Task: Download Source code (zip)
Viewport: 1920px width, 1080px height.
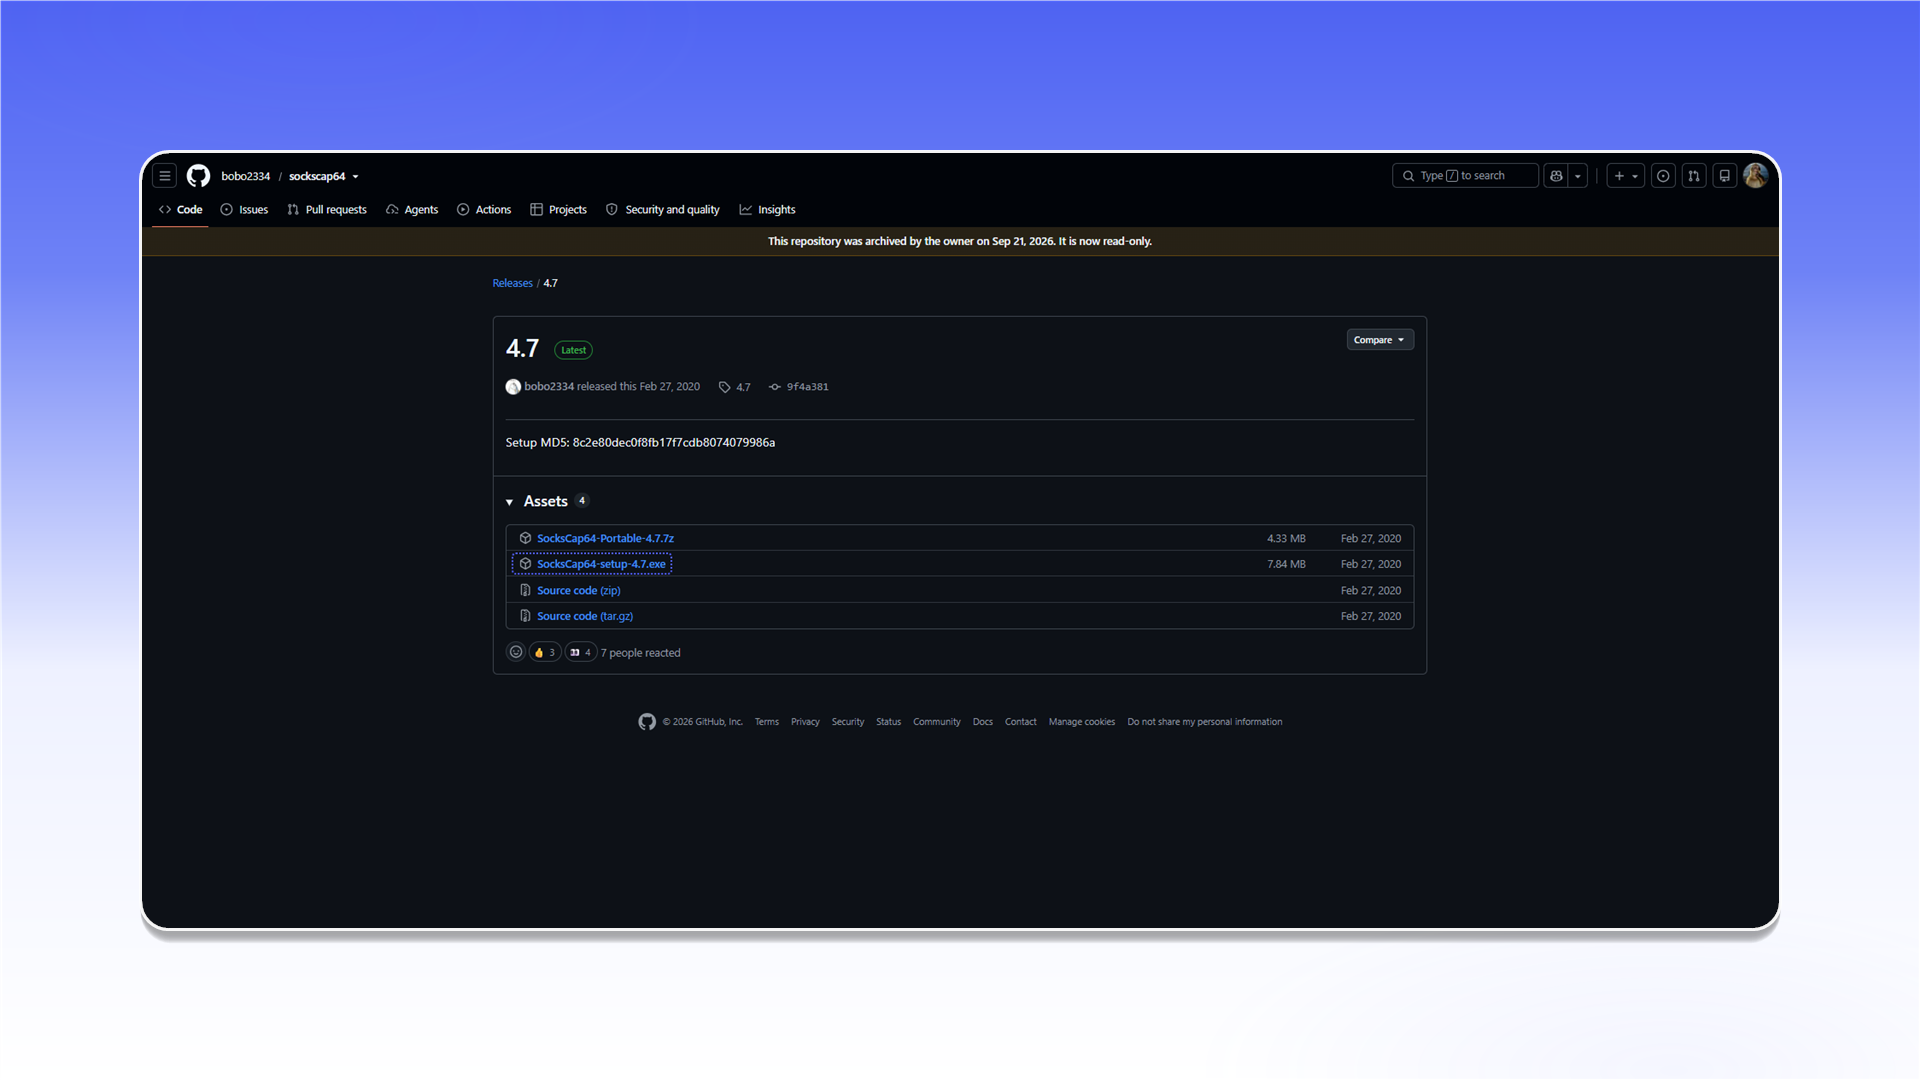Action: [578, 590]
